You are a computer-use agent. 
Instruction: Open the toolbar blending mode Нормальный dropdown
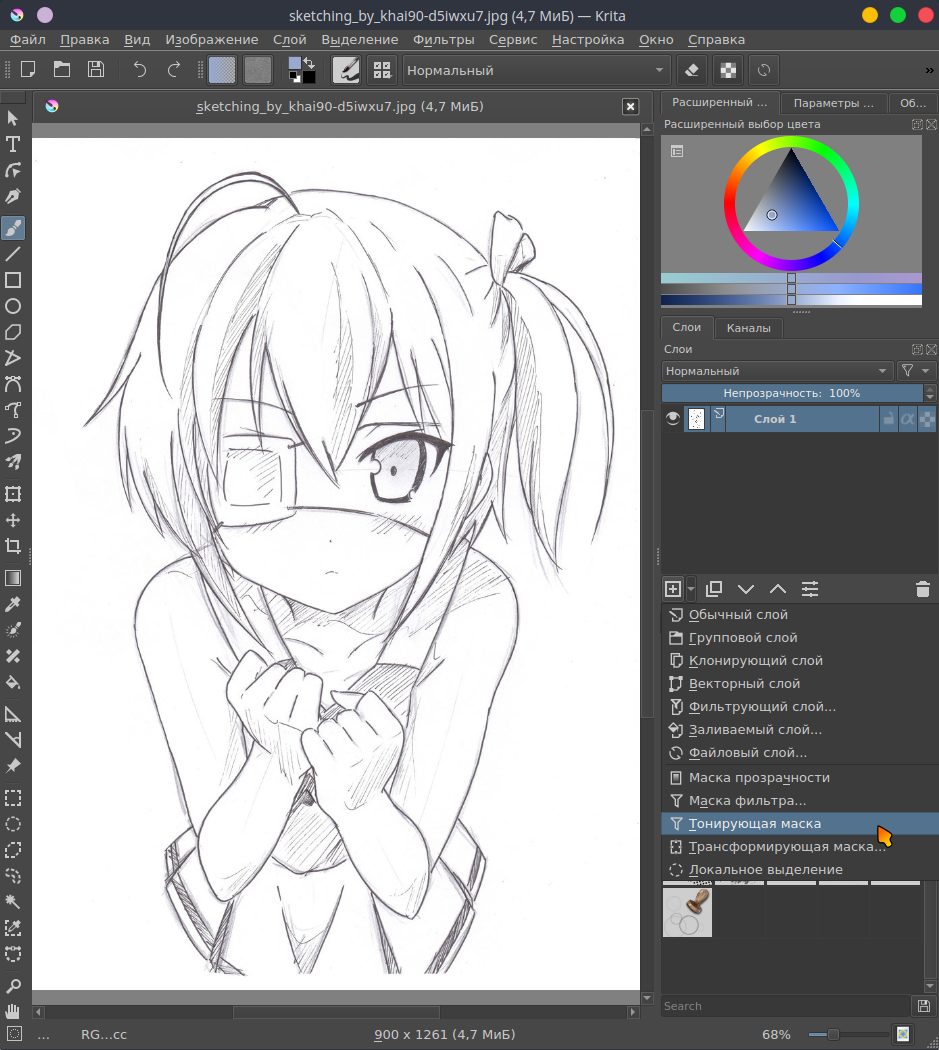[536, 70]
